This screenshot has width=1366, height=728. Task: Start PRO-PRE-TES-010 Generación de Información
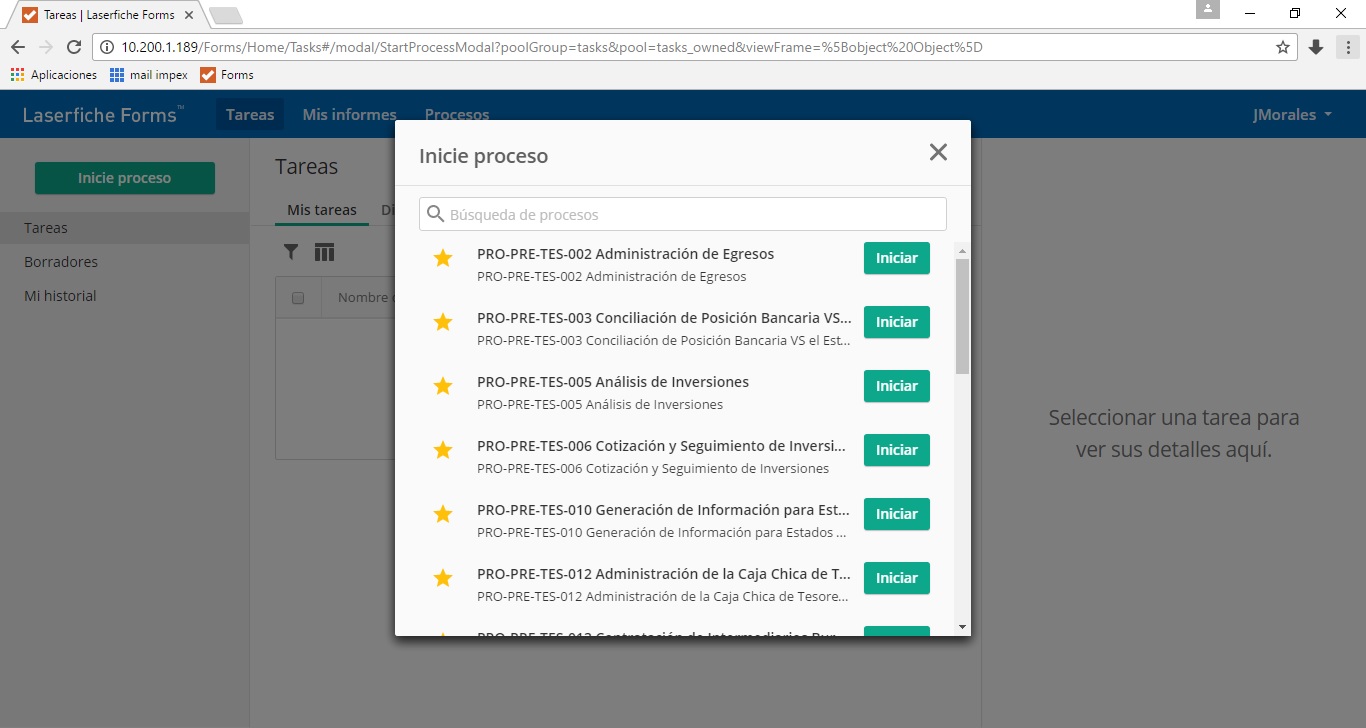pos(897,514)
